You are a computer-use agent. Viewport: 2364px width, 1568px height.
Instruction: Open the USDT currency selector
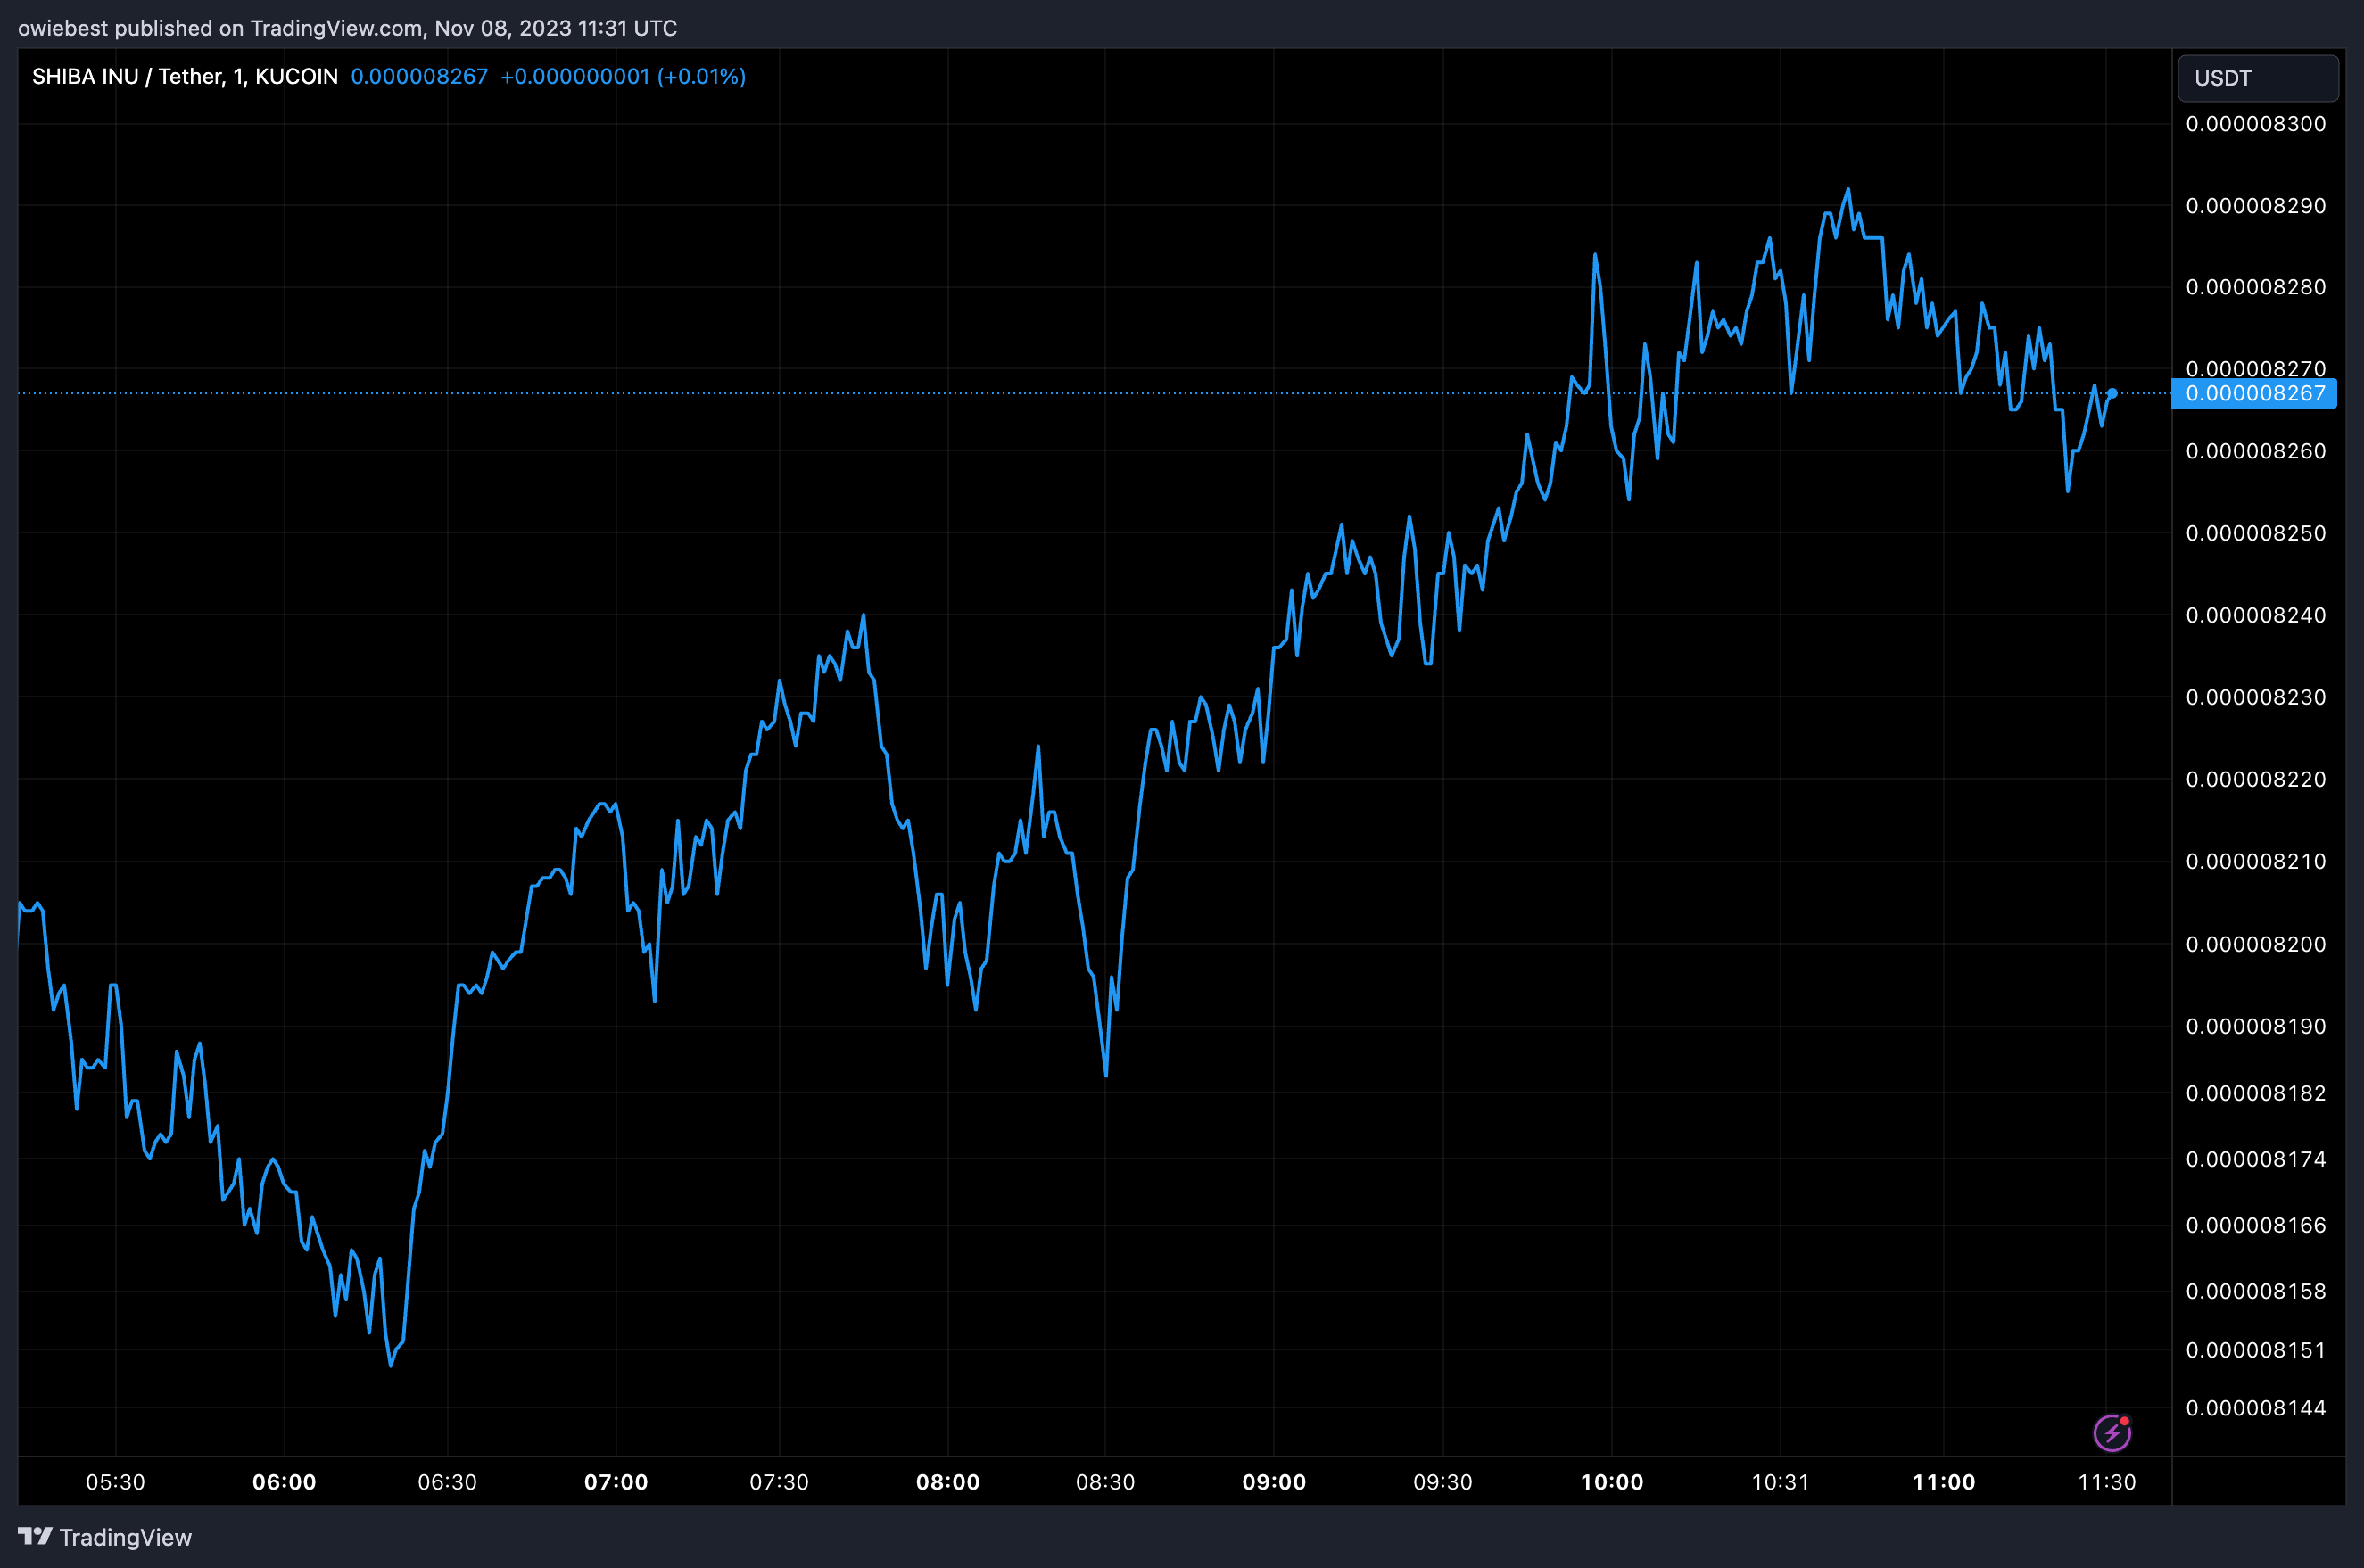(2257, 78)
